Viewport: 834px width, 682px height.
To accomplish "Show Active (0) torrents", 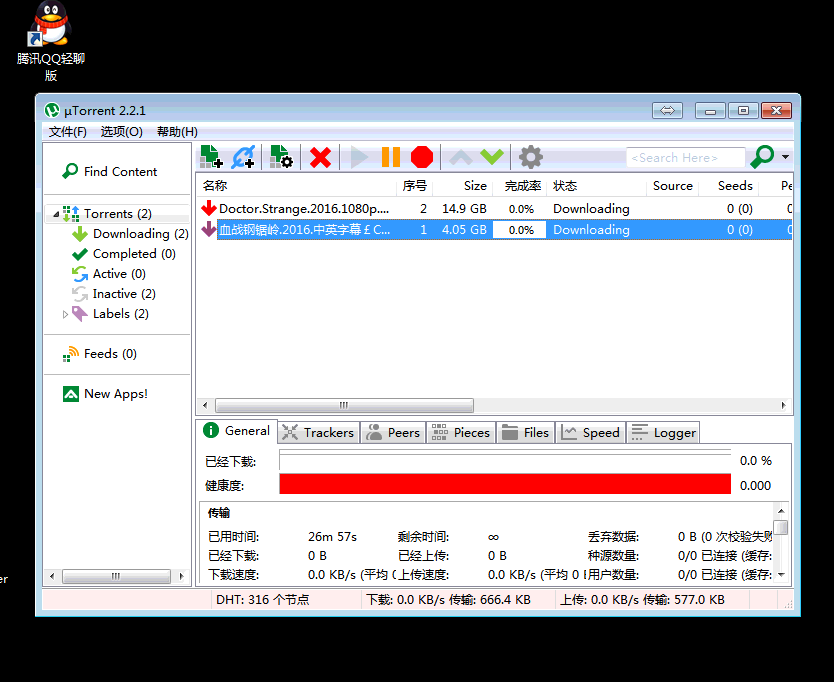I will click(x=109, y=274).
